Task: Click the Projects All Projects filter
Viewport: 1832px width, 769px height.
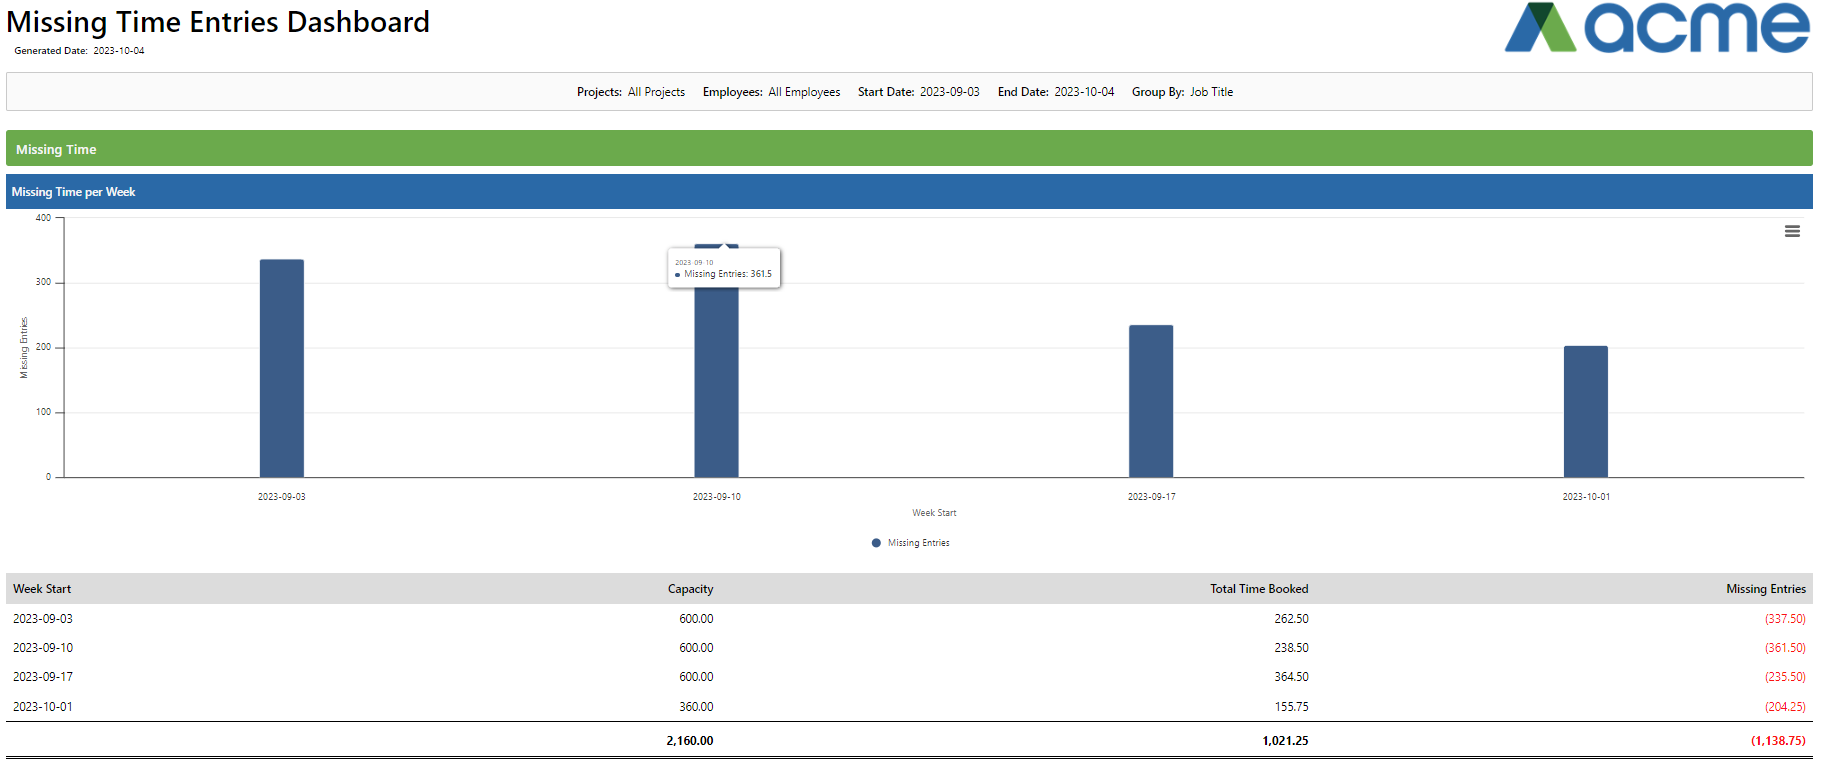Action: pos(631,92)
